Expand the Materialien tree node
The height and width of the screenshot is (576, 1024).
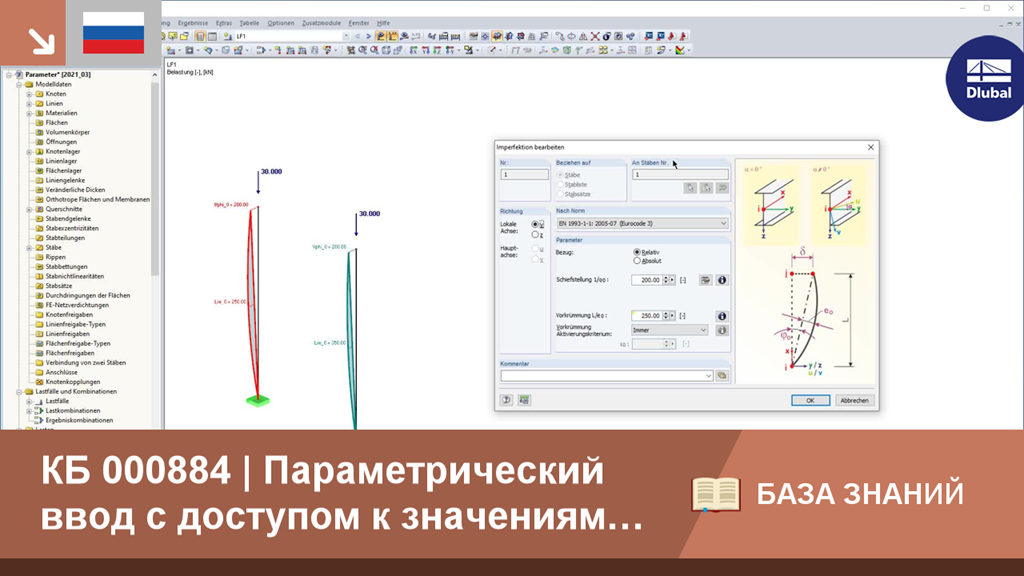point(29,113)
